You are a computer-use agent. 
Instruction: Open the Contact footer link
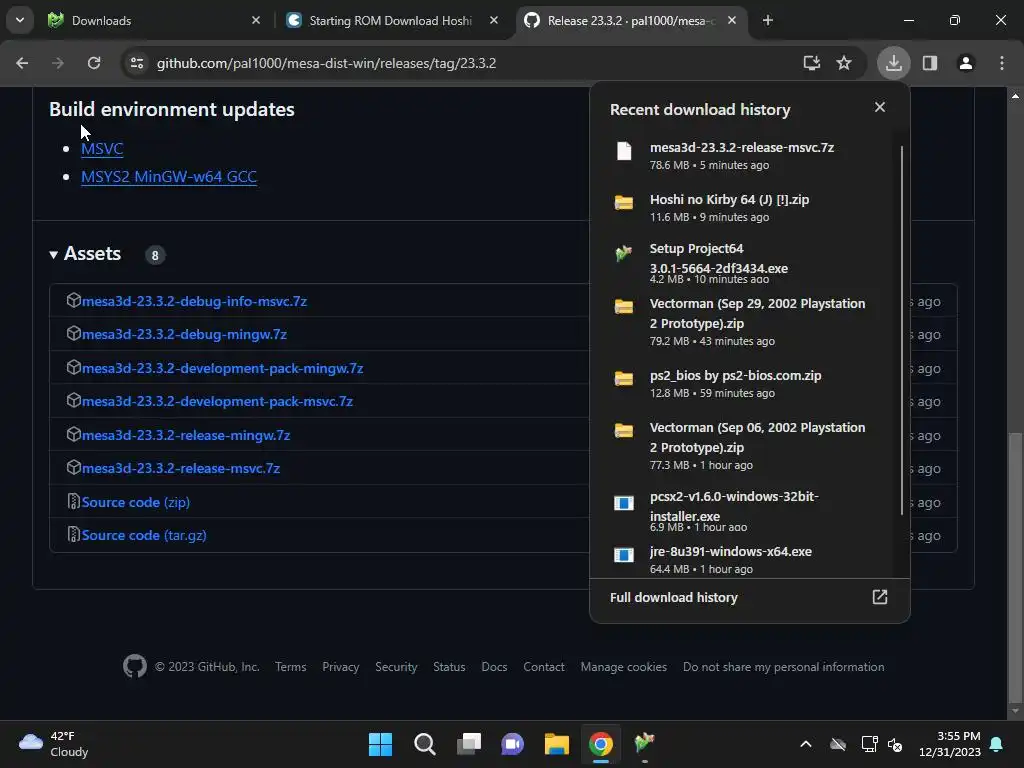543,667
